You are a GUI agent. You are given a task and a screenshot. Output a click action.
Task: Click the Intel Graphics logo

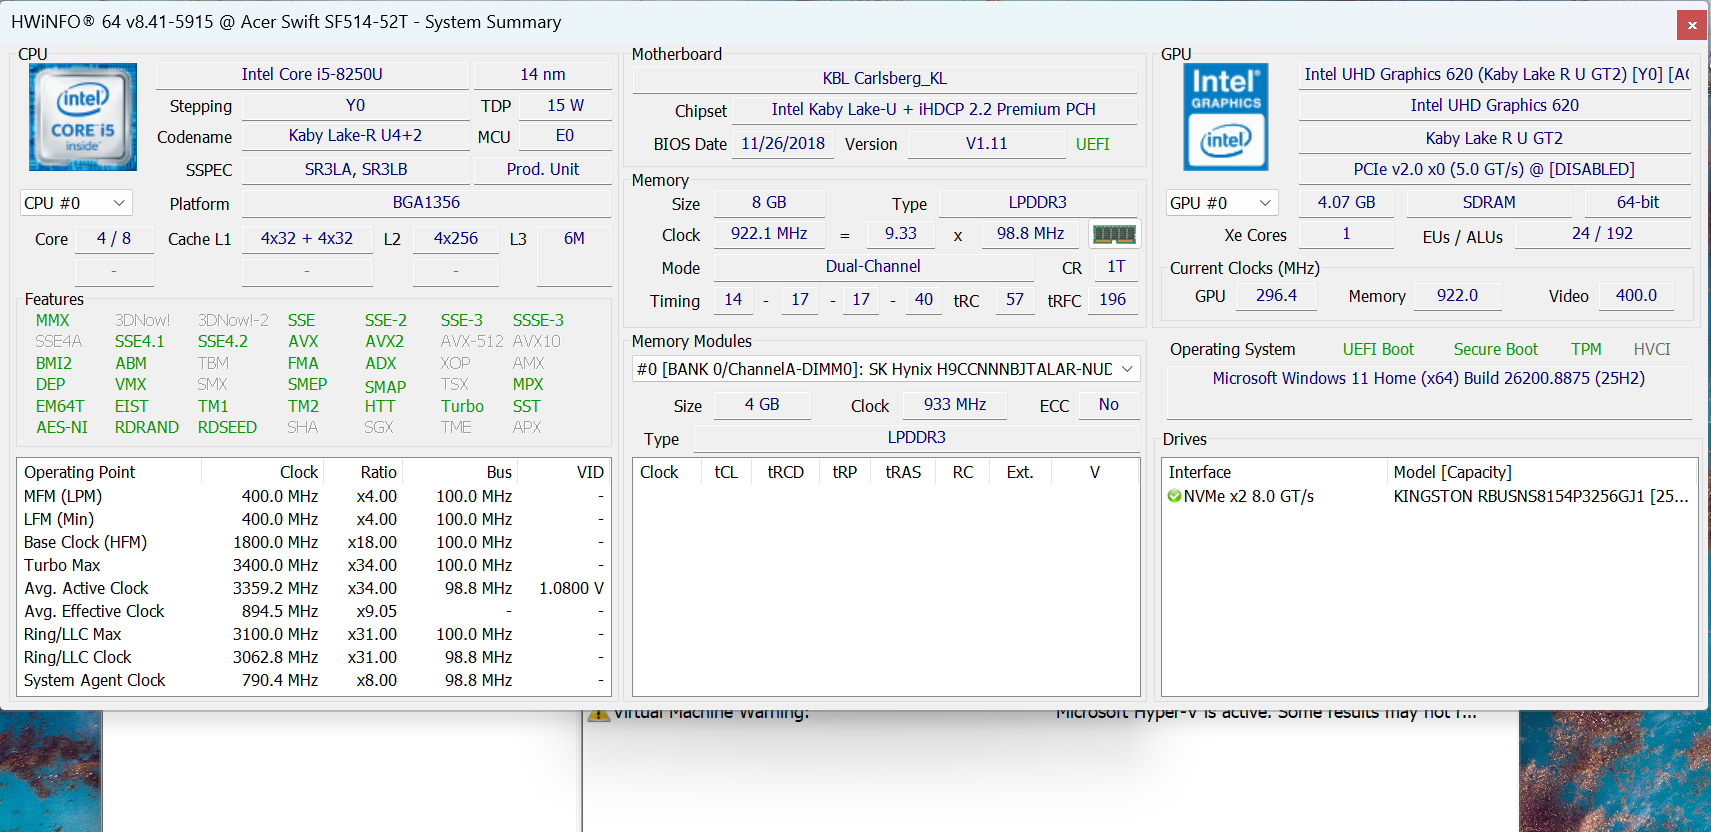point(1226,117)
